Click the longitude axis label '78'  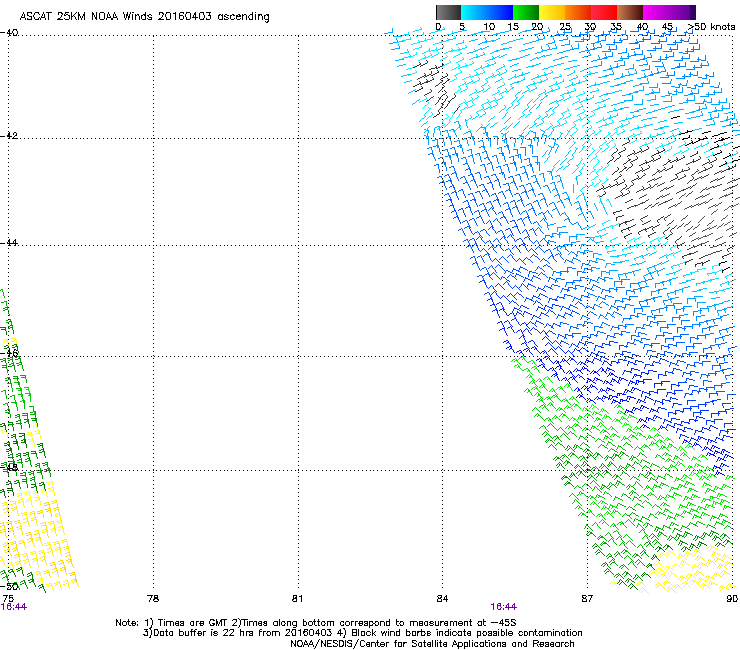(153, 599)
